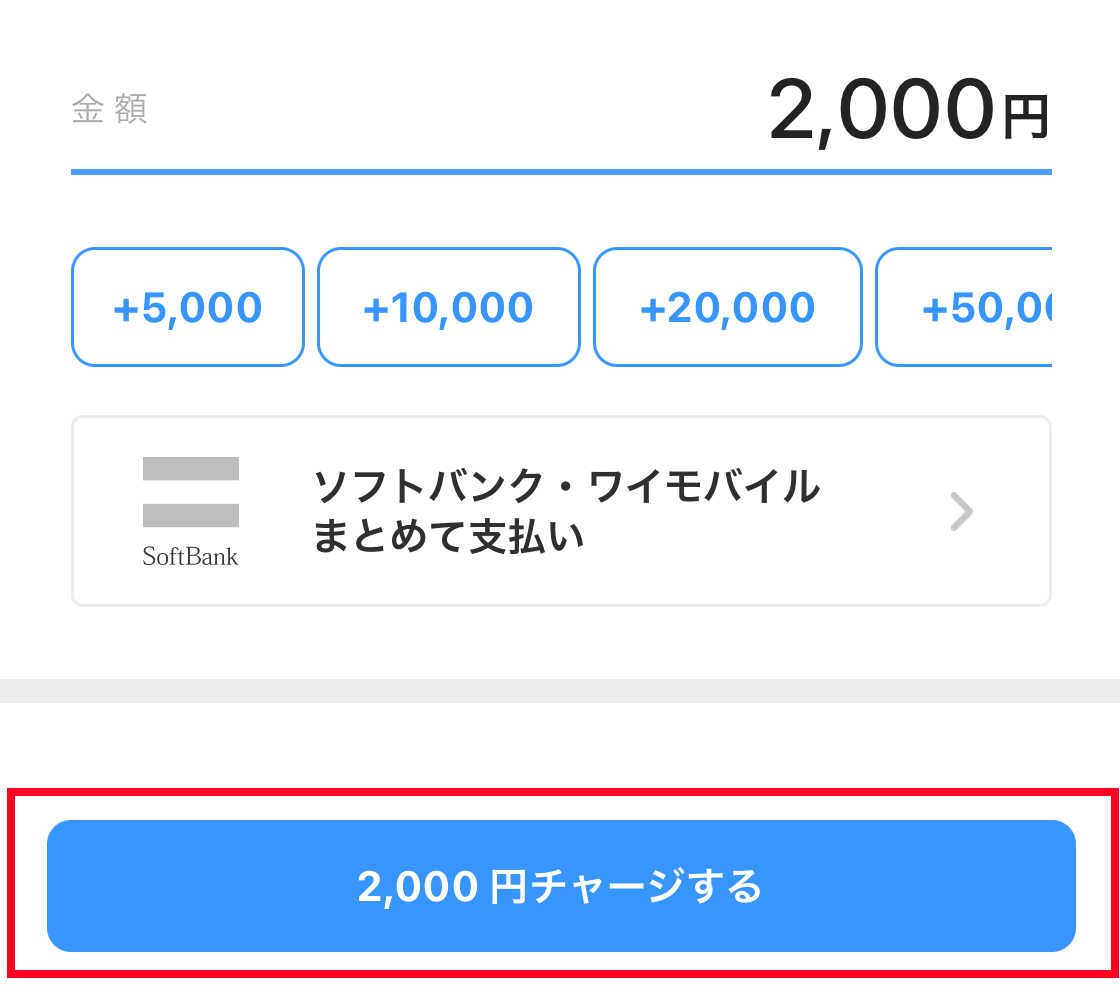Select ソフトバンク・ワイモバイル まとめて支払い row
This screenshot has height=996, width=1120.
coord(561,512)
